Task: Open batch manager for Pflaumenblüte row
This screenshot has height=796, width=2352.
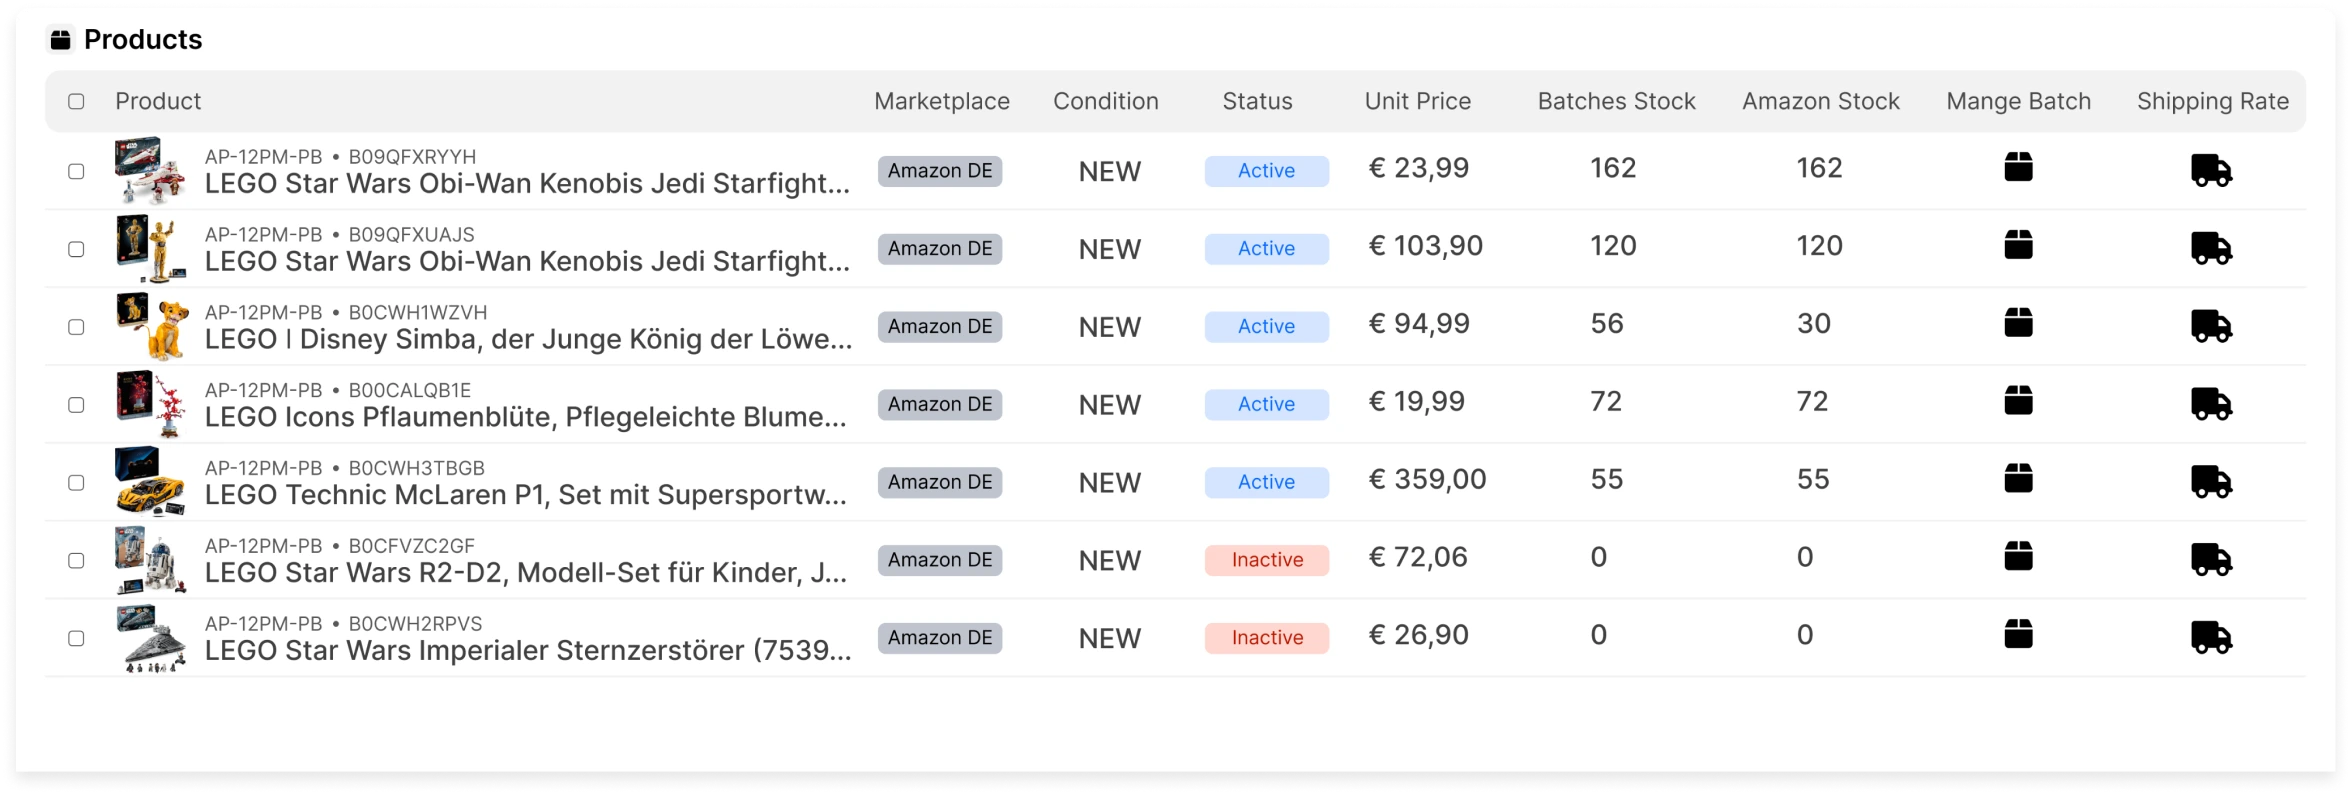Action: point(2018,401)
